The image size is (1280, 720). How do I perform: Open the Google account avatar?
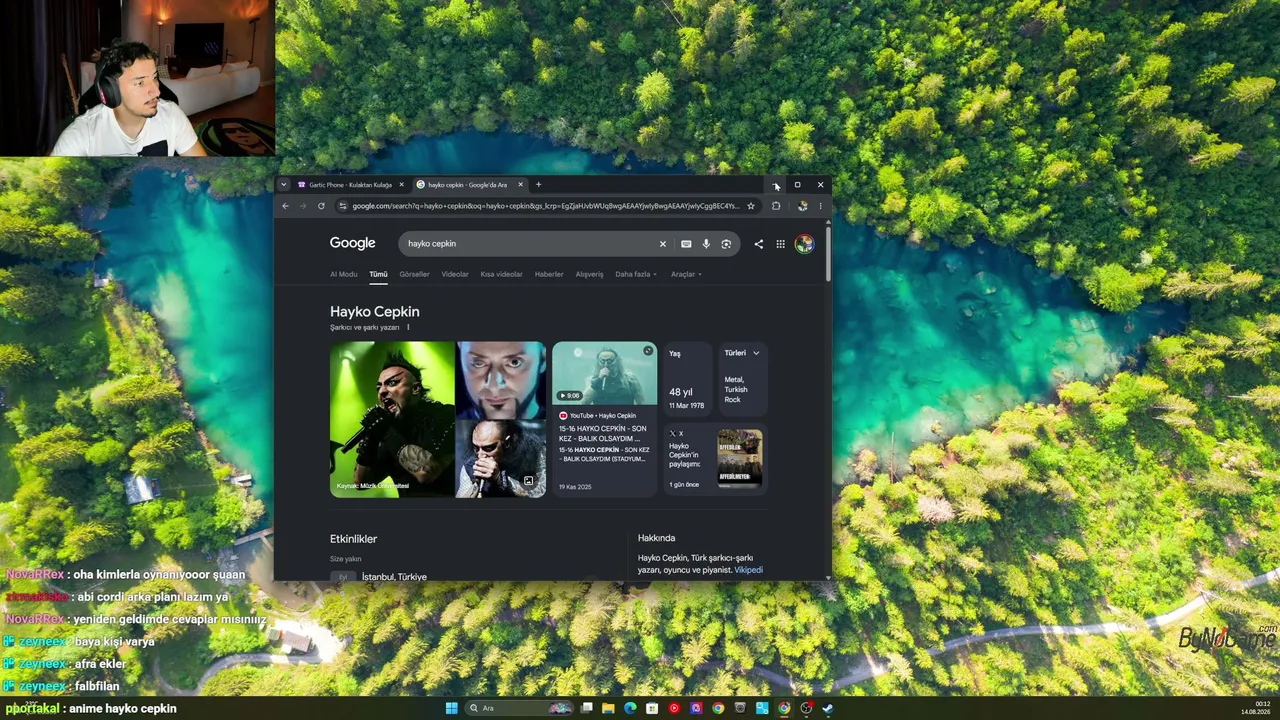click(804, 244)
